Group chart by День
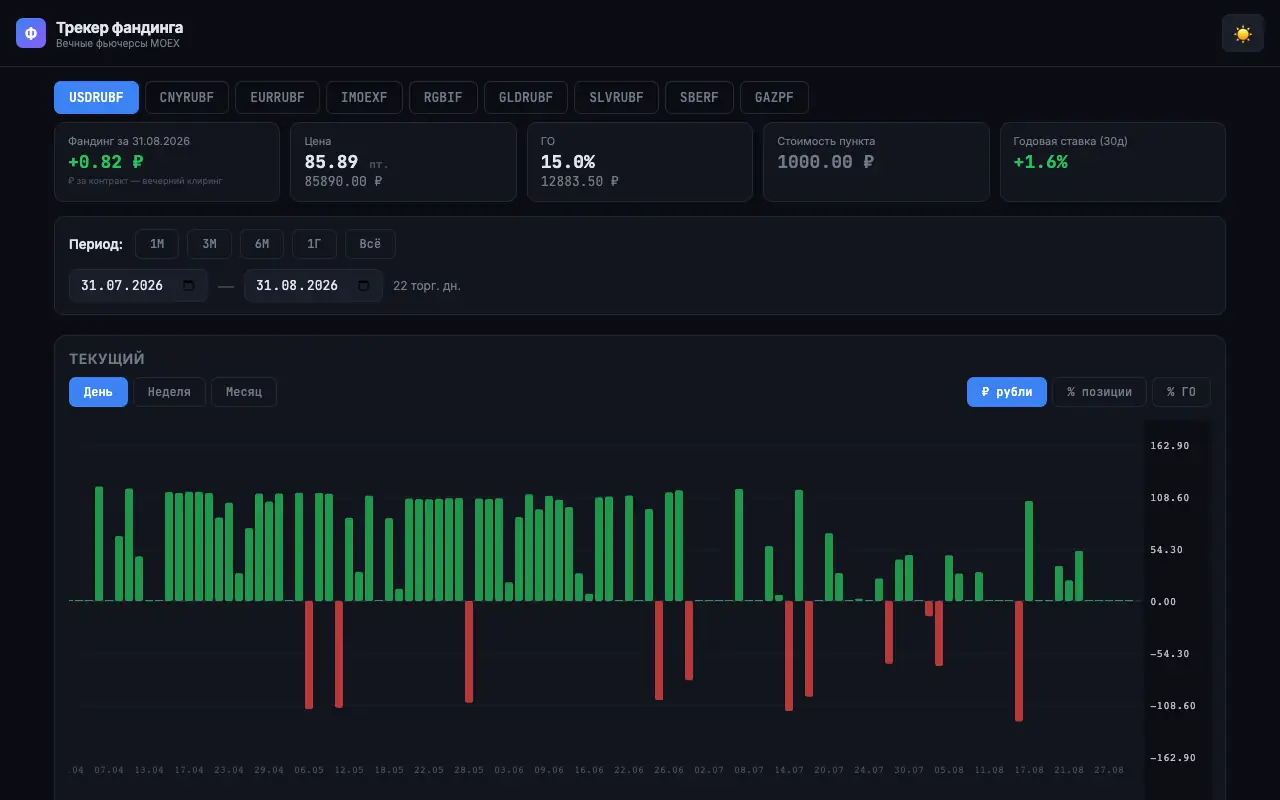 click(x=98, y=392)
